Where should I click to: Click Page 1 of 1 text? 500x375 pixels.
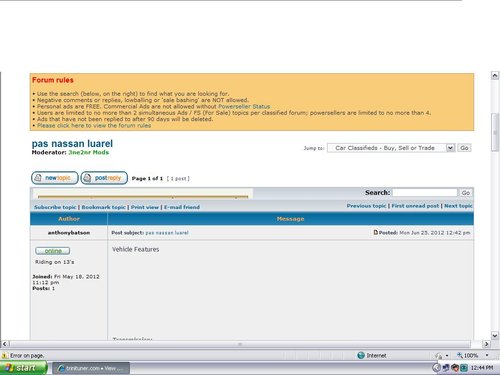pos(147,178)
